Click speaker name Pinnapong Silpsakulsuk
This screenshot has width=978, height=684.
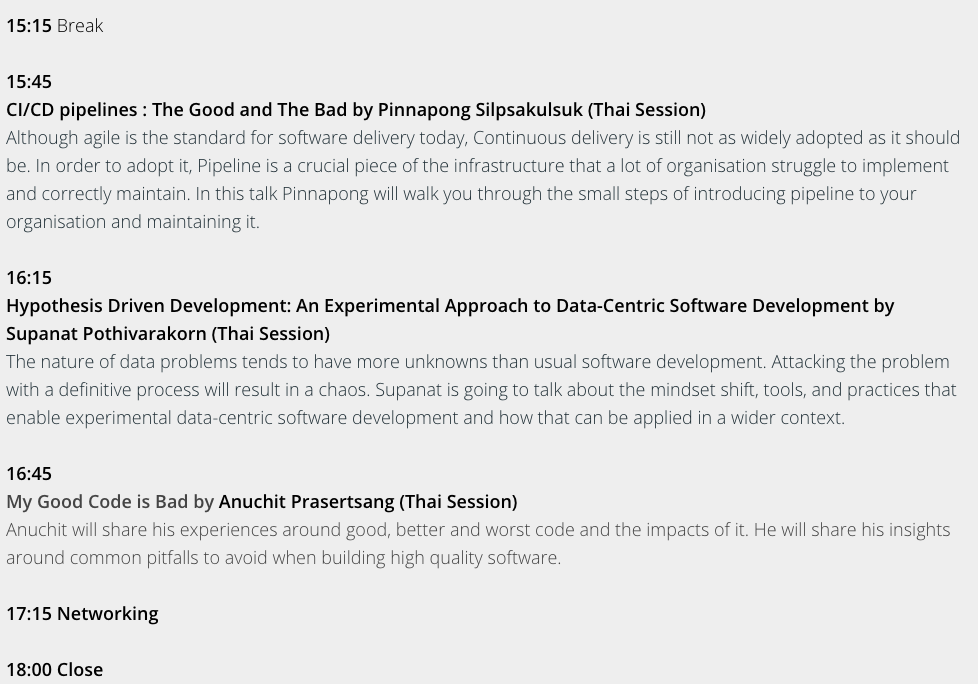480,110
